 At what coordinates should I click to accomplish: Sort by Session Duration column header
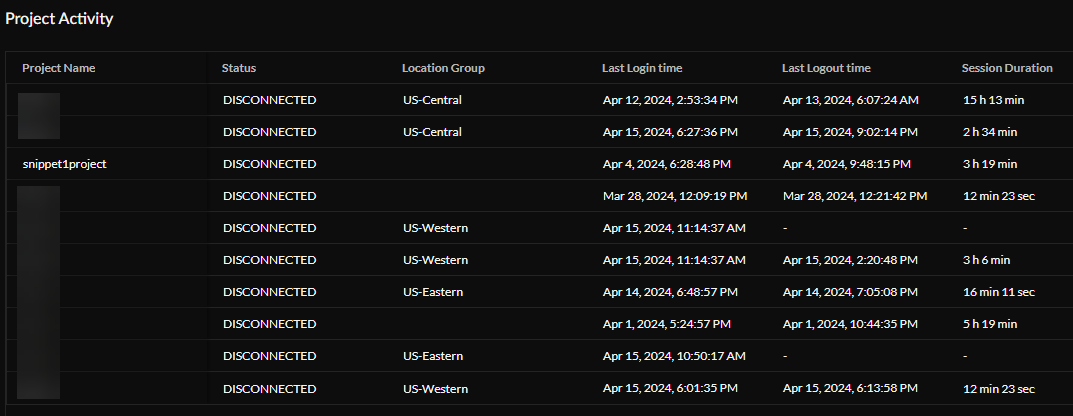pos(1006,68)
